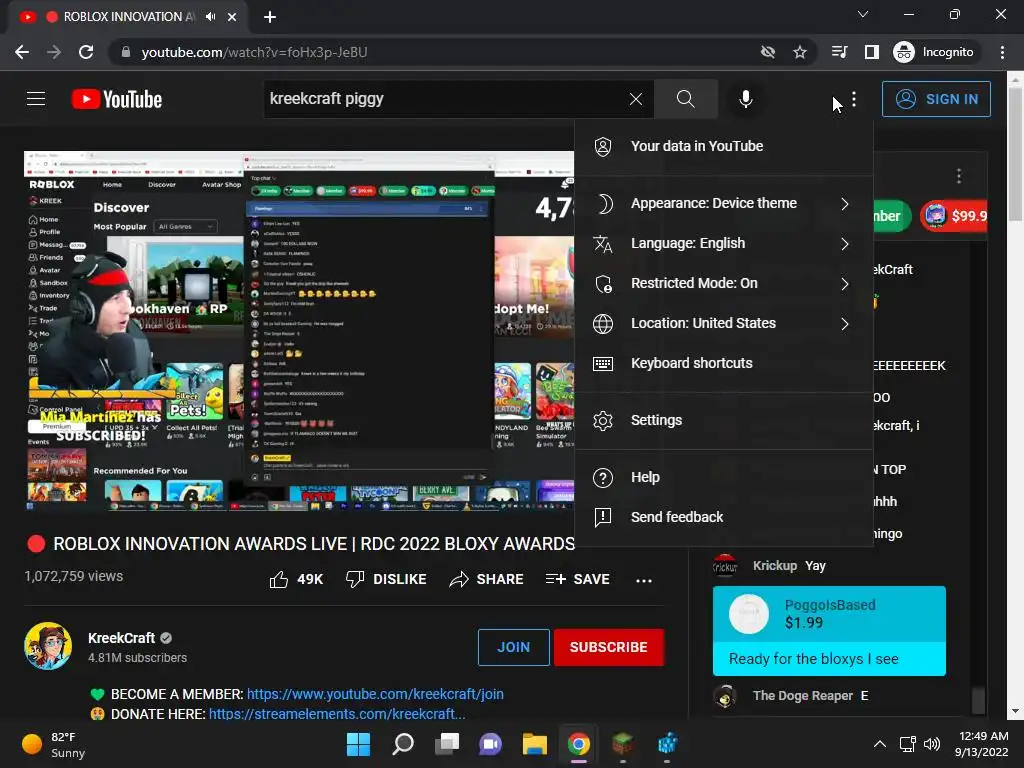
Task: Open Keyboard shortcuts entry
Action: [x=724, y=363]
